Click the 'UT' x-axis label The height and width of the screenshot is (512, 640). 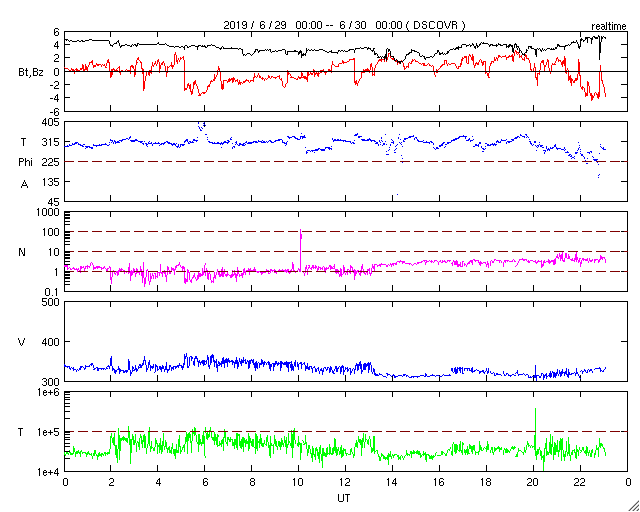[x=343, y=498]
